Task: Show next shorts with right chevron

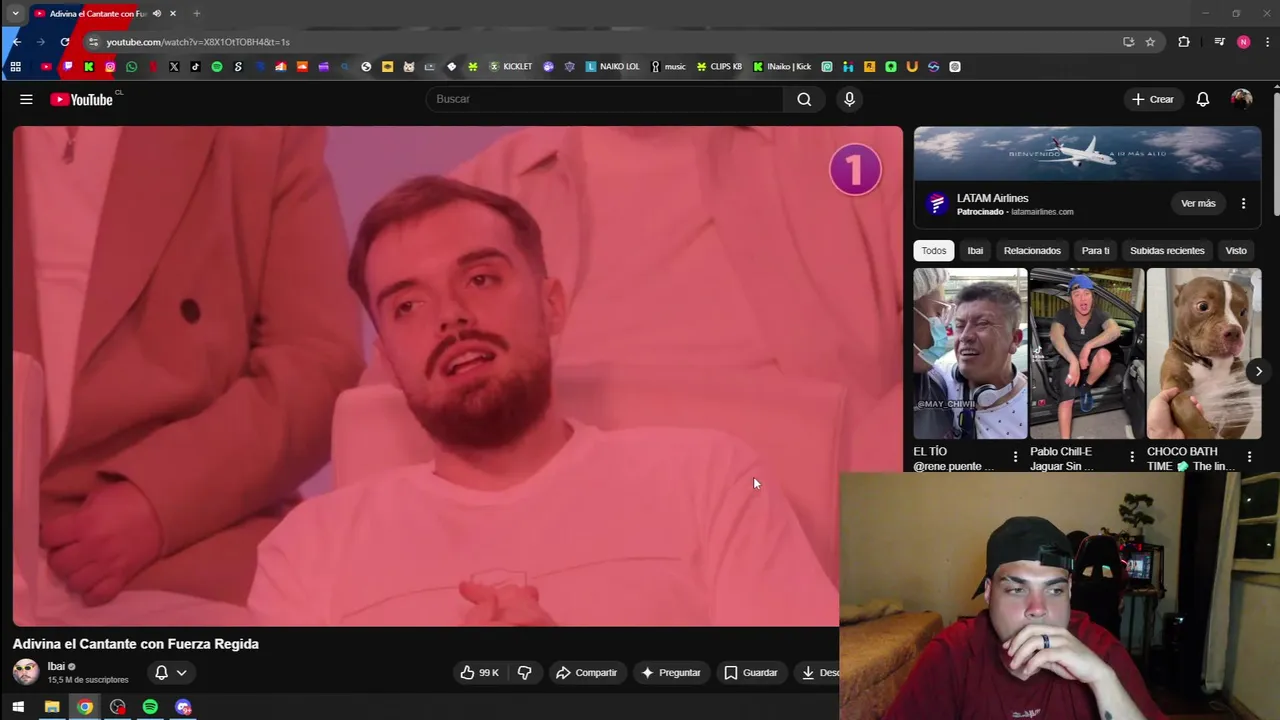Action: (x=1258, y=371)
